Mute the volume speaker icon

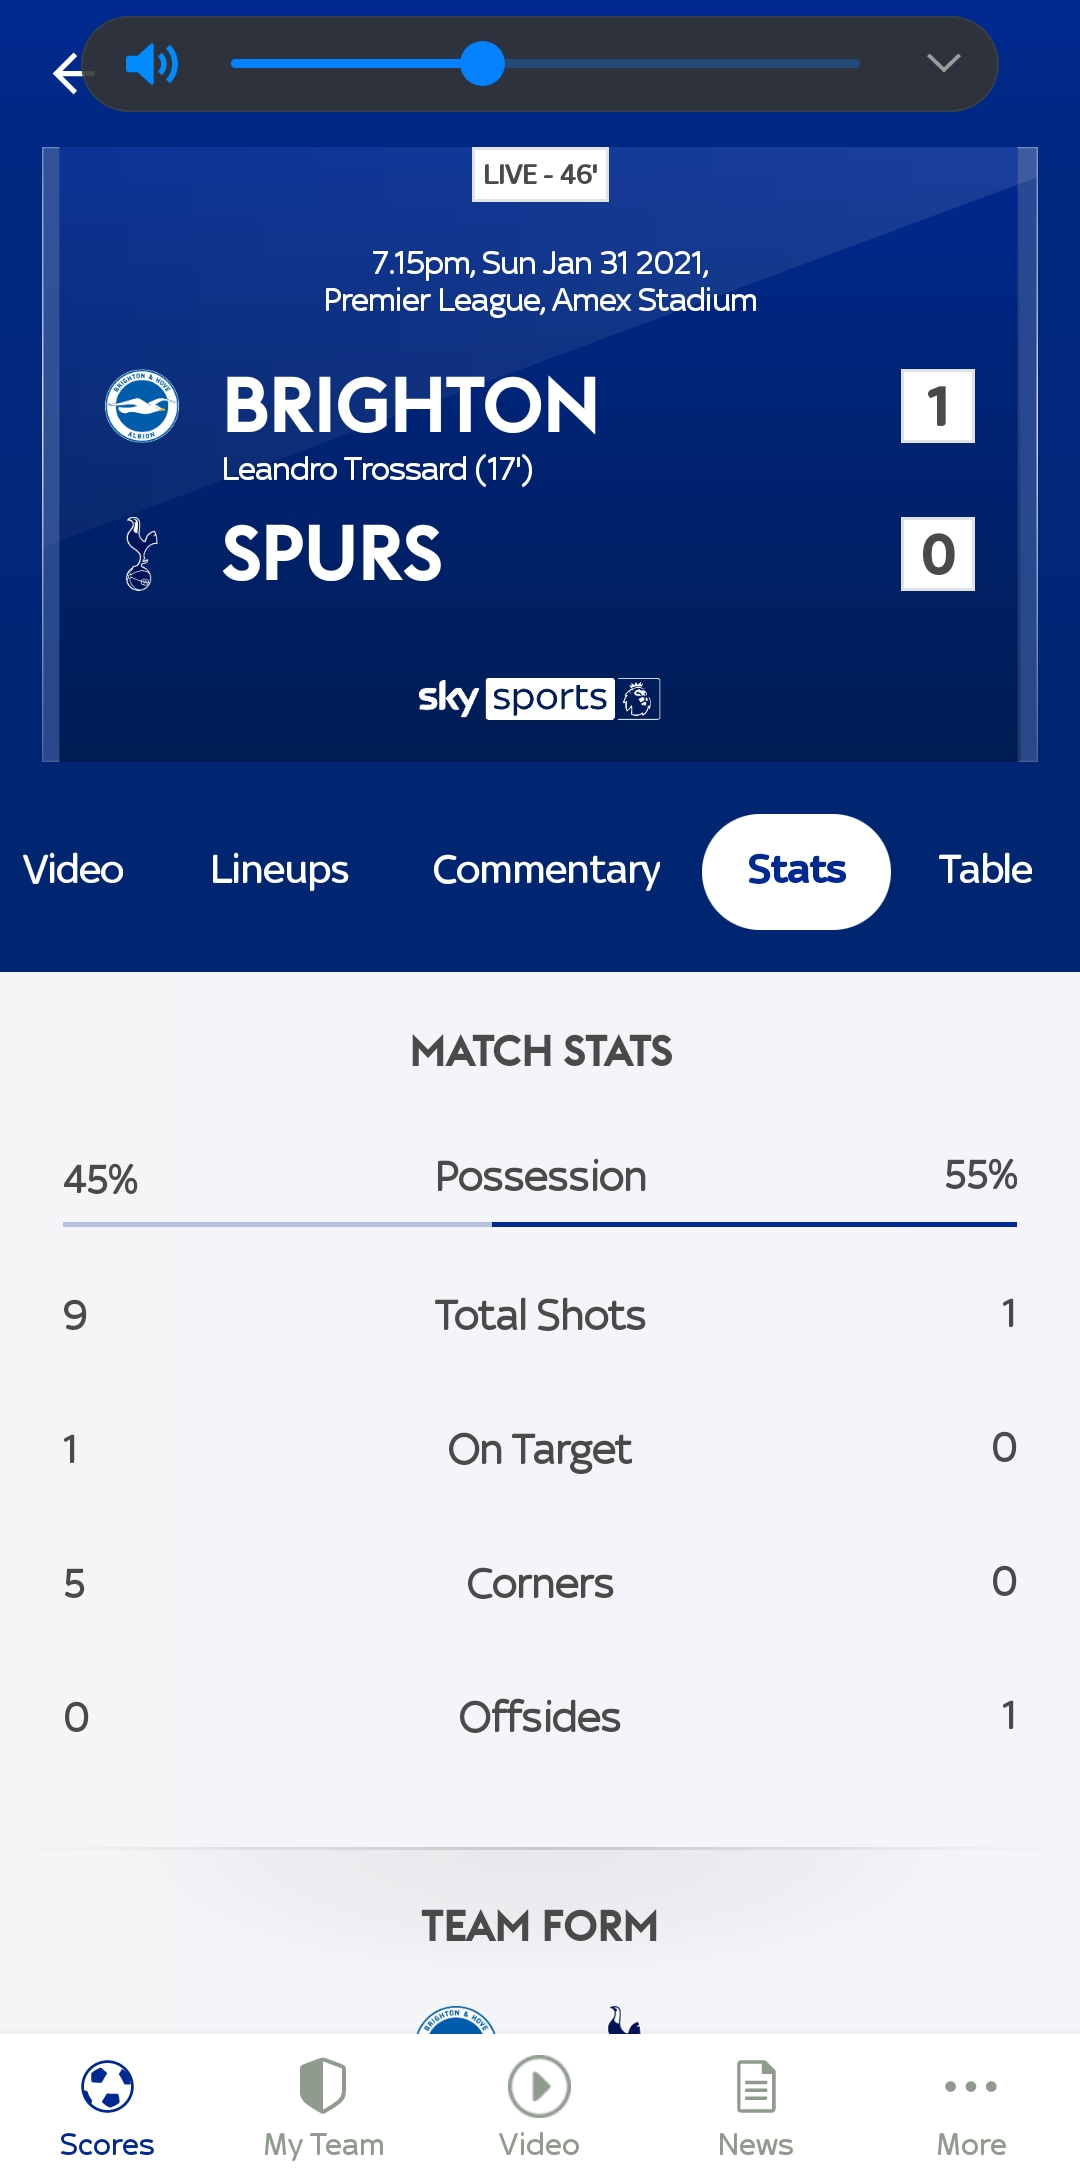coord(152,64)
